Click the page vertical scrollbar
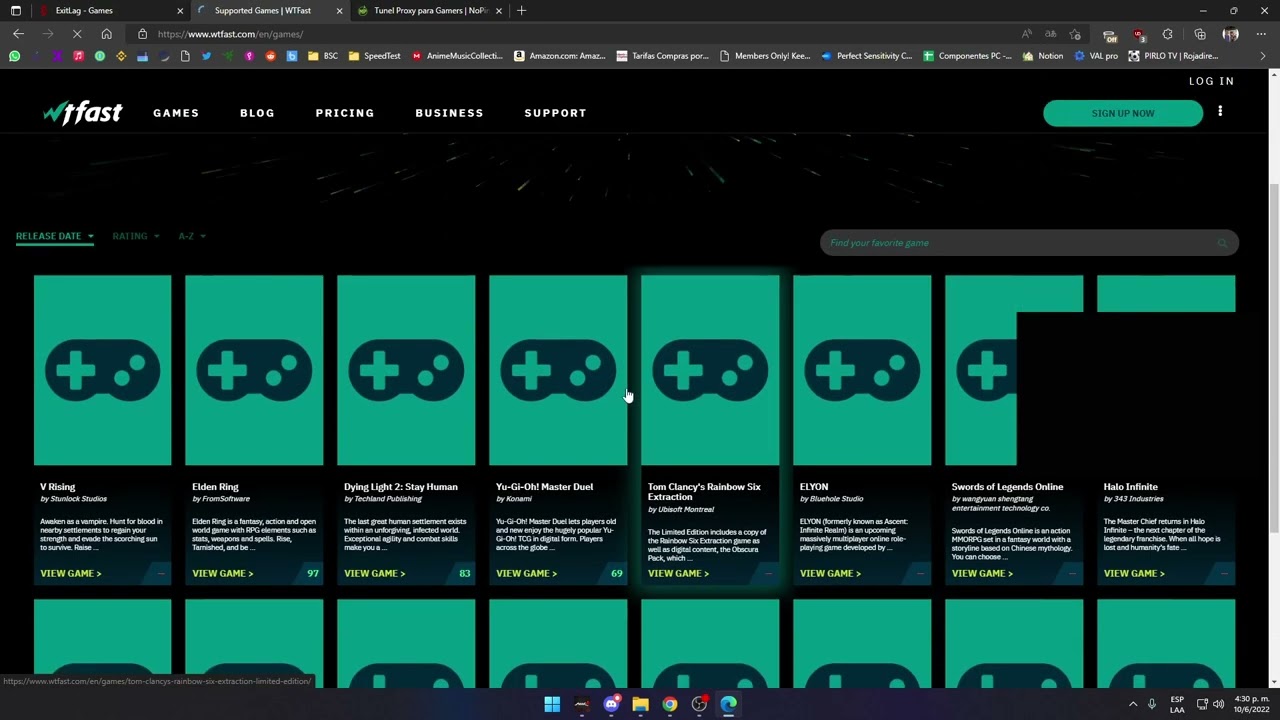The height and width of the screenshot is (720, 1280). [x=1273, y=360]
